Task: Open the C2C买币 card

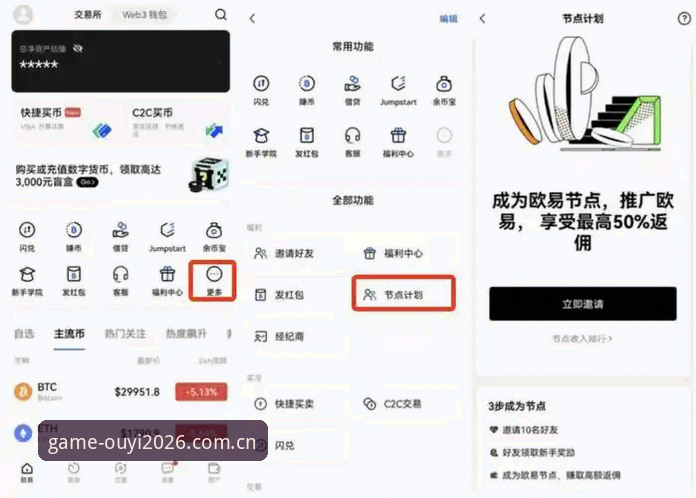Action: point(178,122)
